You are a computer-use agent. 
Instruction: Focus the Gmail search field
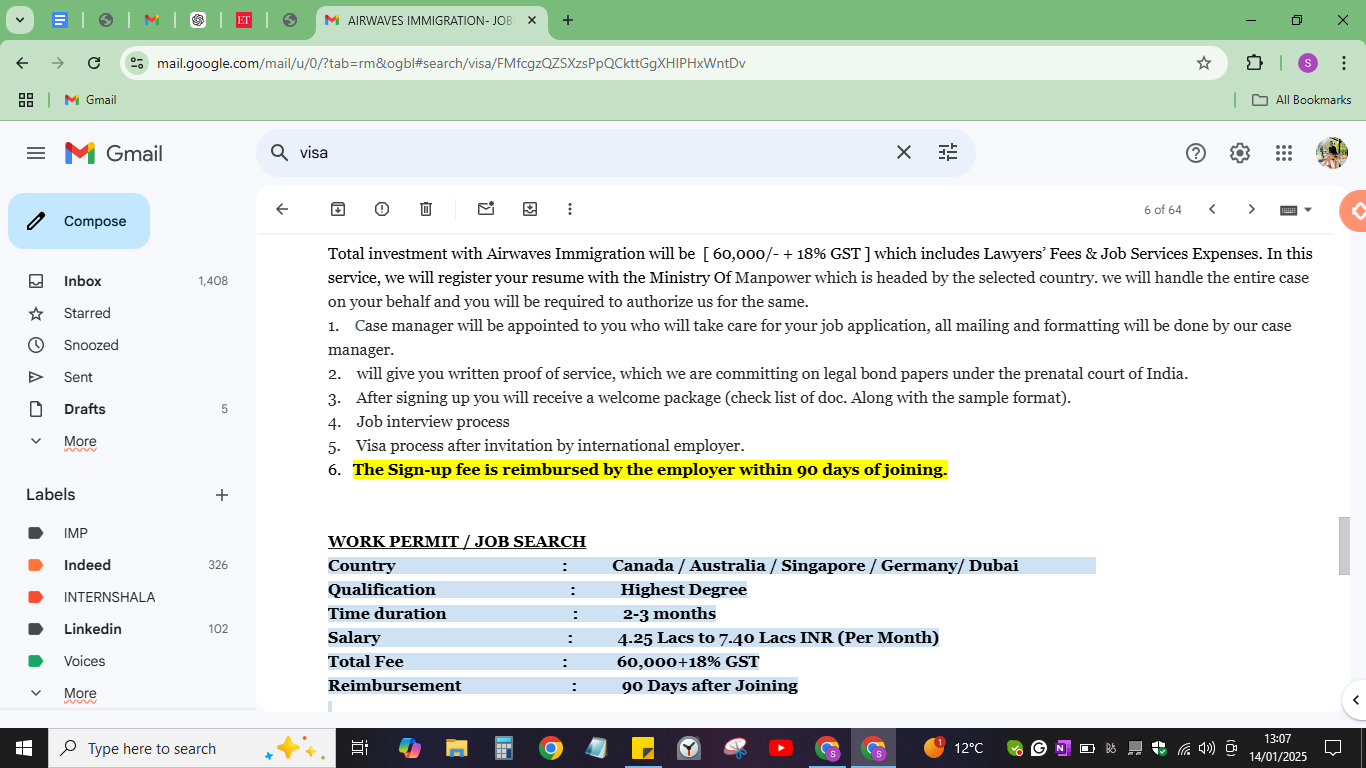click(590, 152)
